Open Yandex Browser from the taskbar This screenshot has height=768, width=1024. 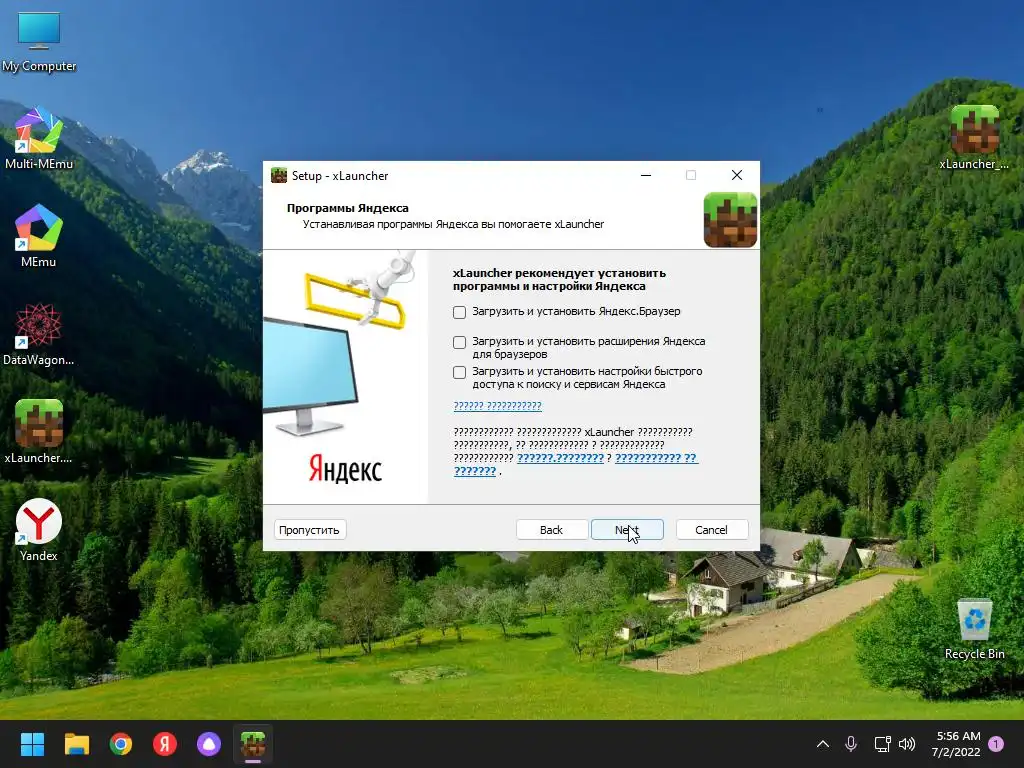click(x=165, y=744)
